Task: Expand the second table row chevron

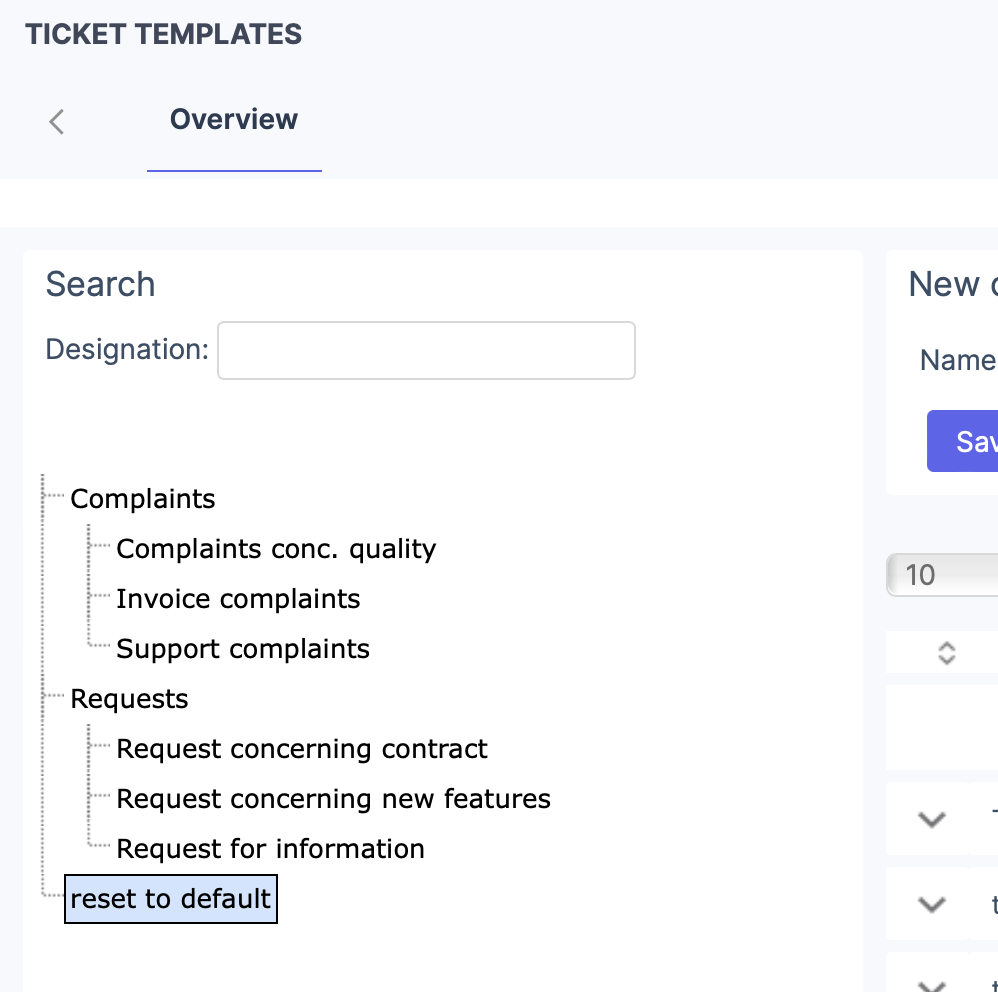Action: (930, 903)
